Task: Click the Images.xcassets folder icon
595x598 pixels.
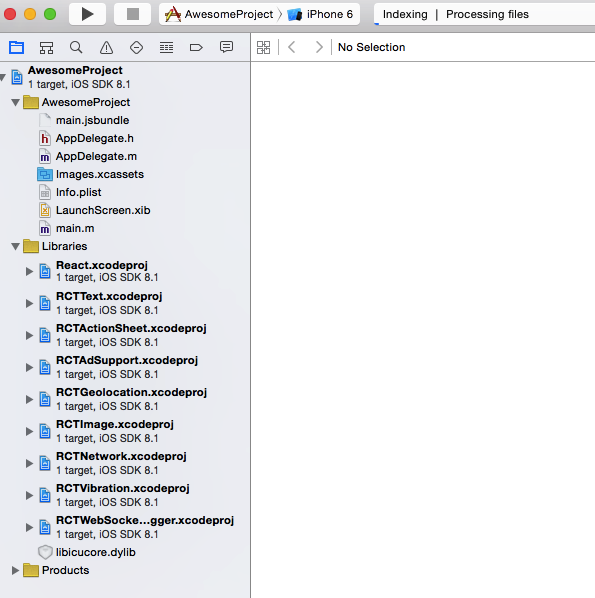Action: point(45,174)
